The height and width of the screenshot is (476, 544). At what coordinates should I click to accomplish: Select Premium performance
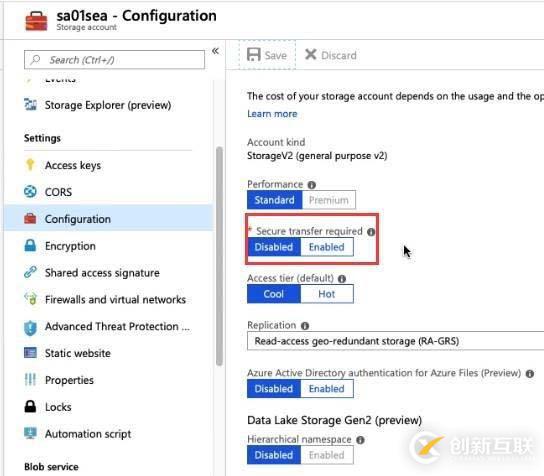(x=329, y=200)
